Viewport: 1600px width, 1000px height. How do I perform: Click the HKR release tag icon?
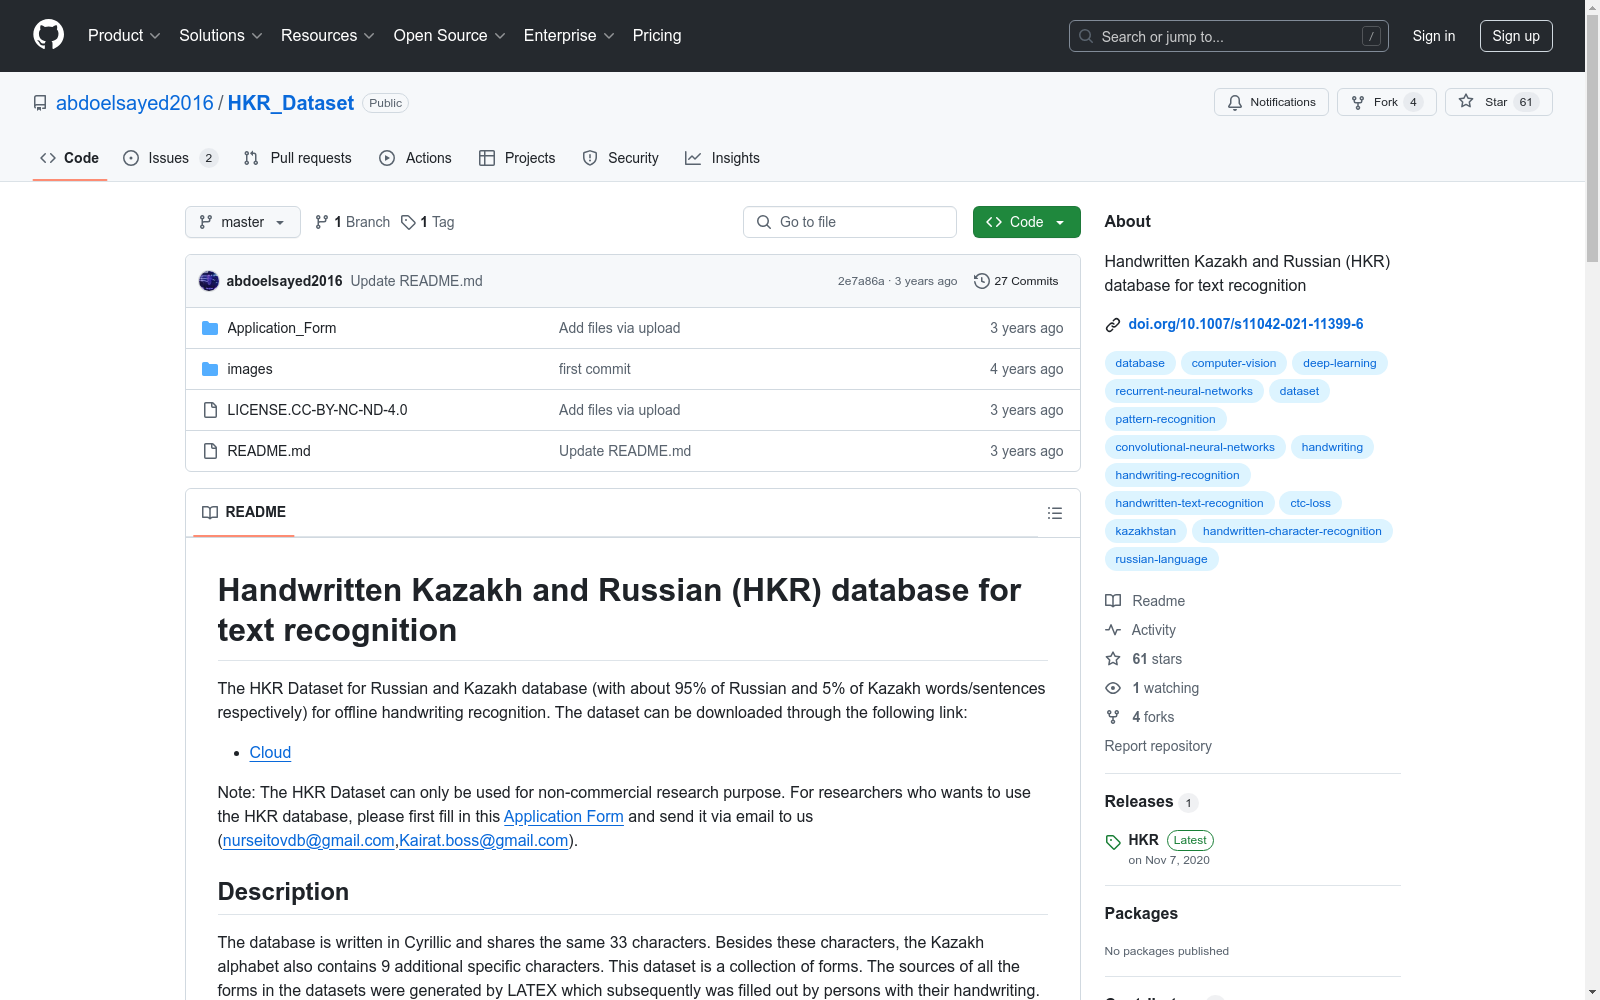(x=1113, y=842)
